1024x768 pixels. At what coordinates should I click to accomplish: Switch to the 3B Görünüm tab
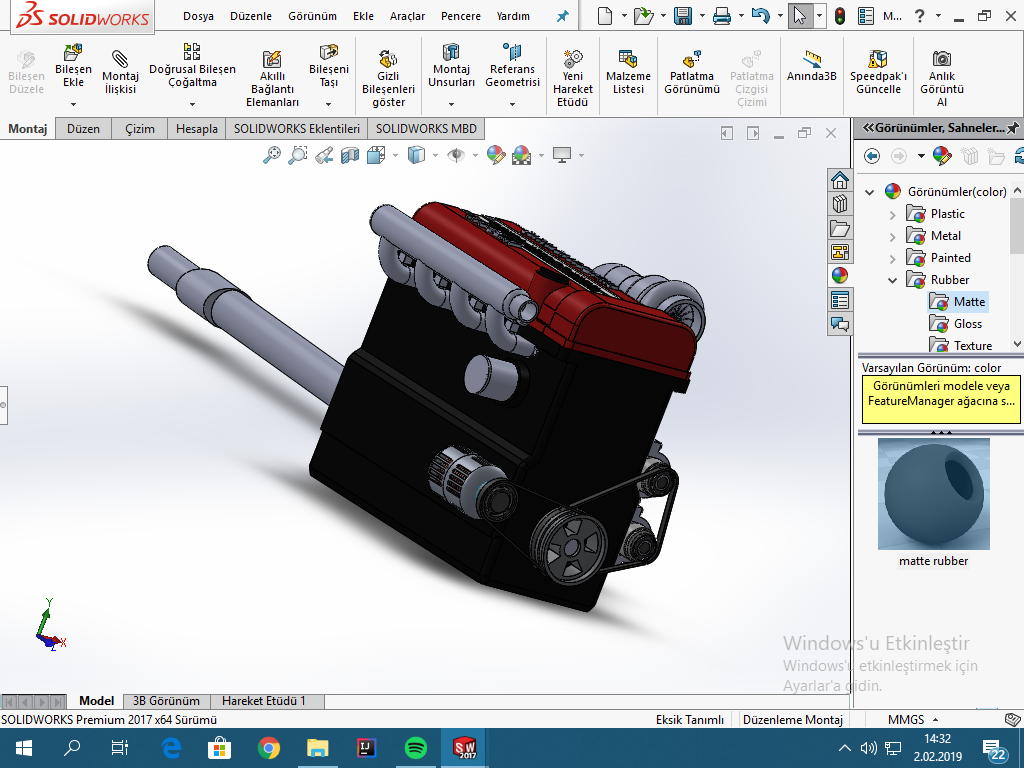167,701
